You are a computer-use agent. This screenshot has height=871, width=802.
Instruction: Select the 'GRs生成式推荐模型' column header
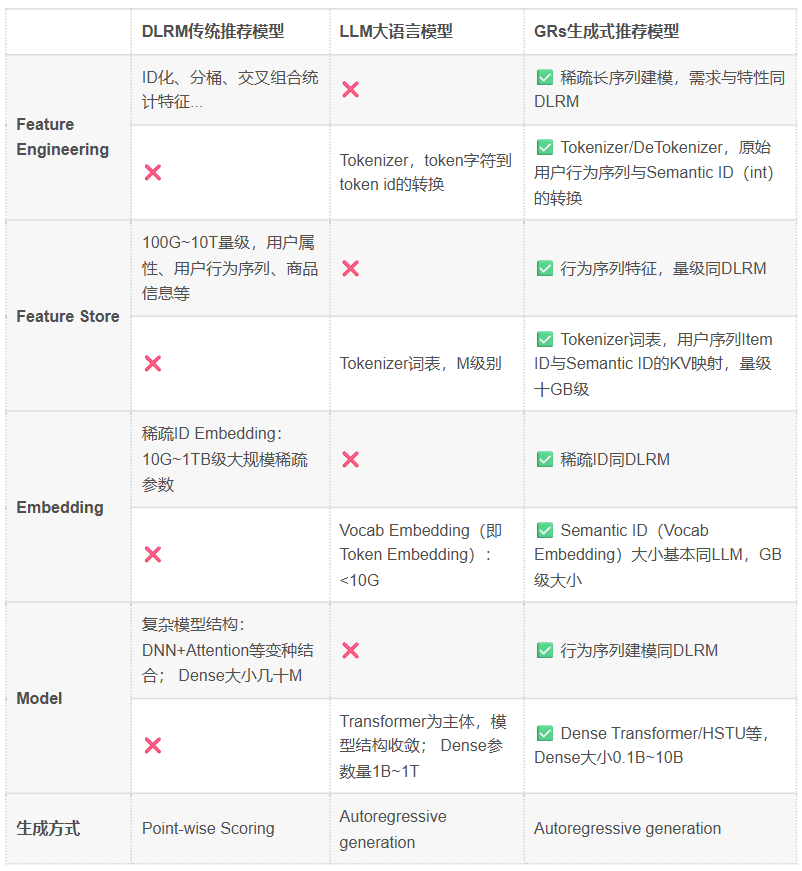[x=606, y=32]
